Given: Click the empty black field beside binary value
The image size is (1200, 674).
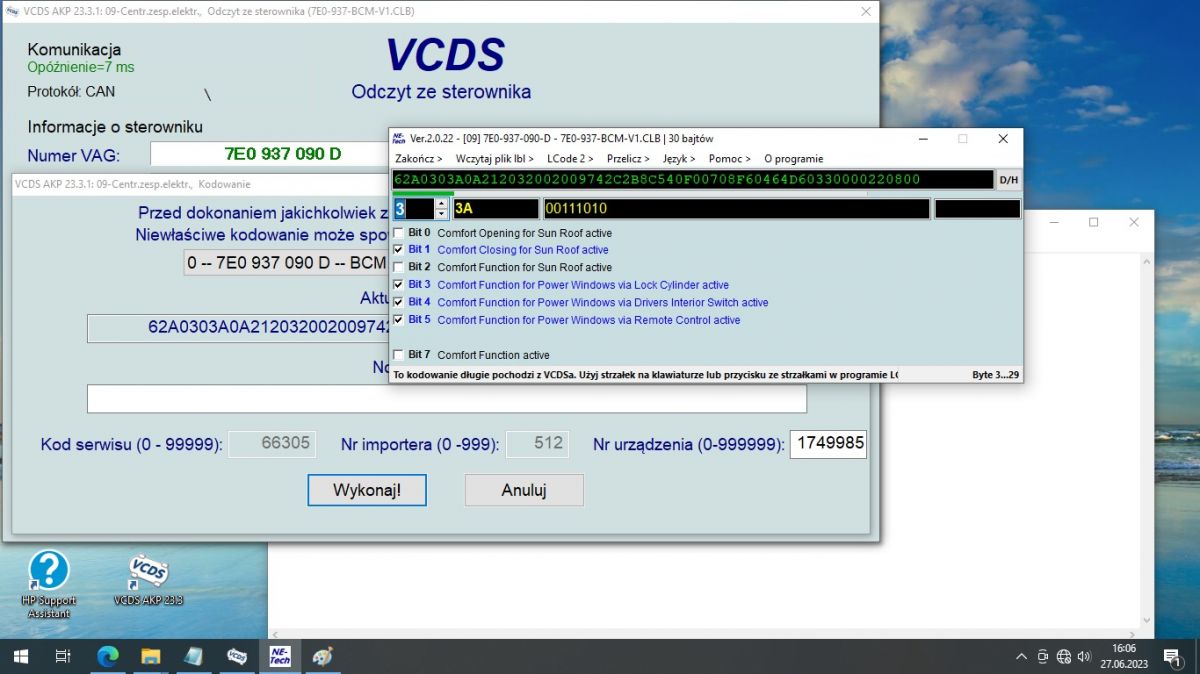Looking at the screenshot, I should [977, 209].
